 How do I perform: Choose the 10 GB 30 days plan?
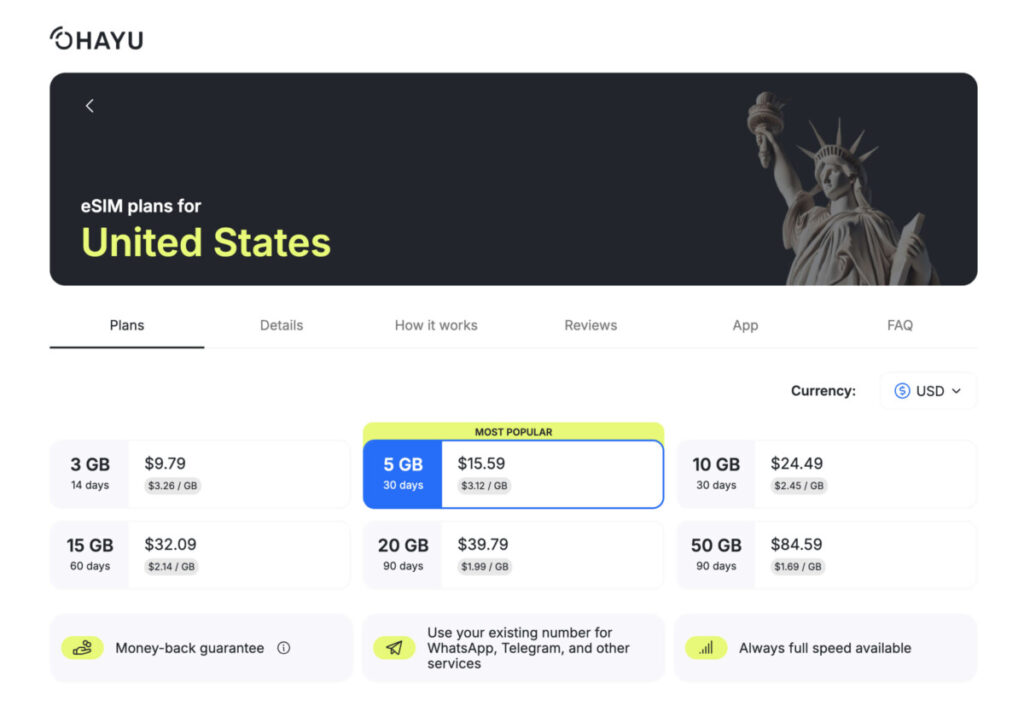point(826,474)
